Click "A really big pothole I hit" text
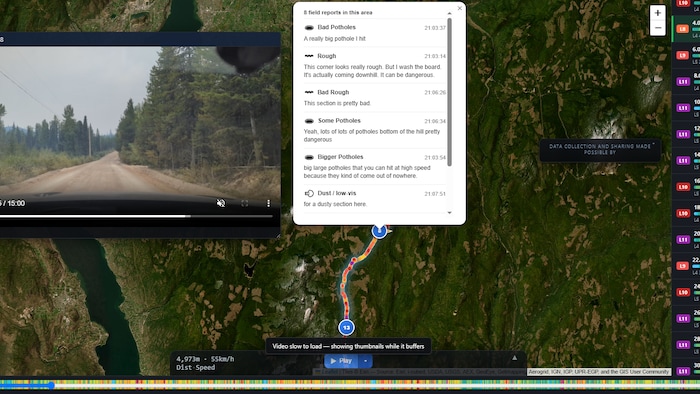Viewport: 700px width, 394px height. point(334,39)
